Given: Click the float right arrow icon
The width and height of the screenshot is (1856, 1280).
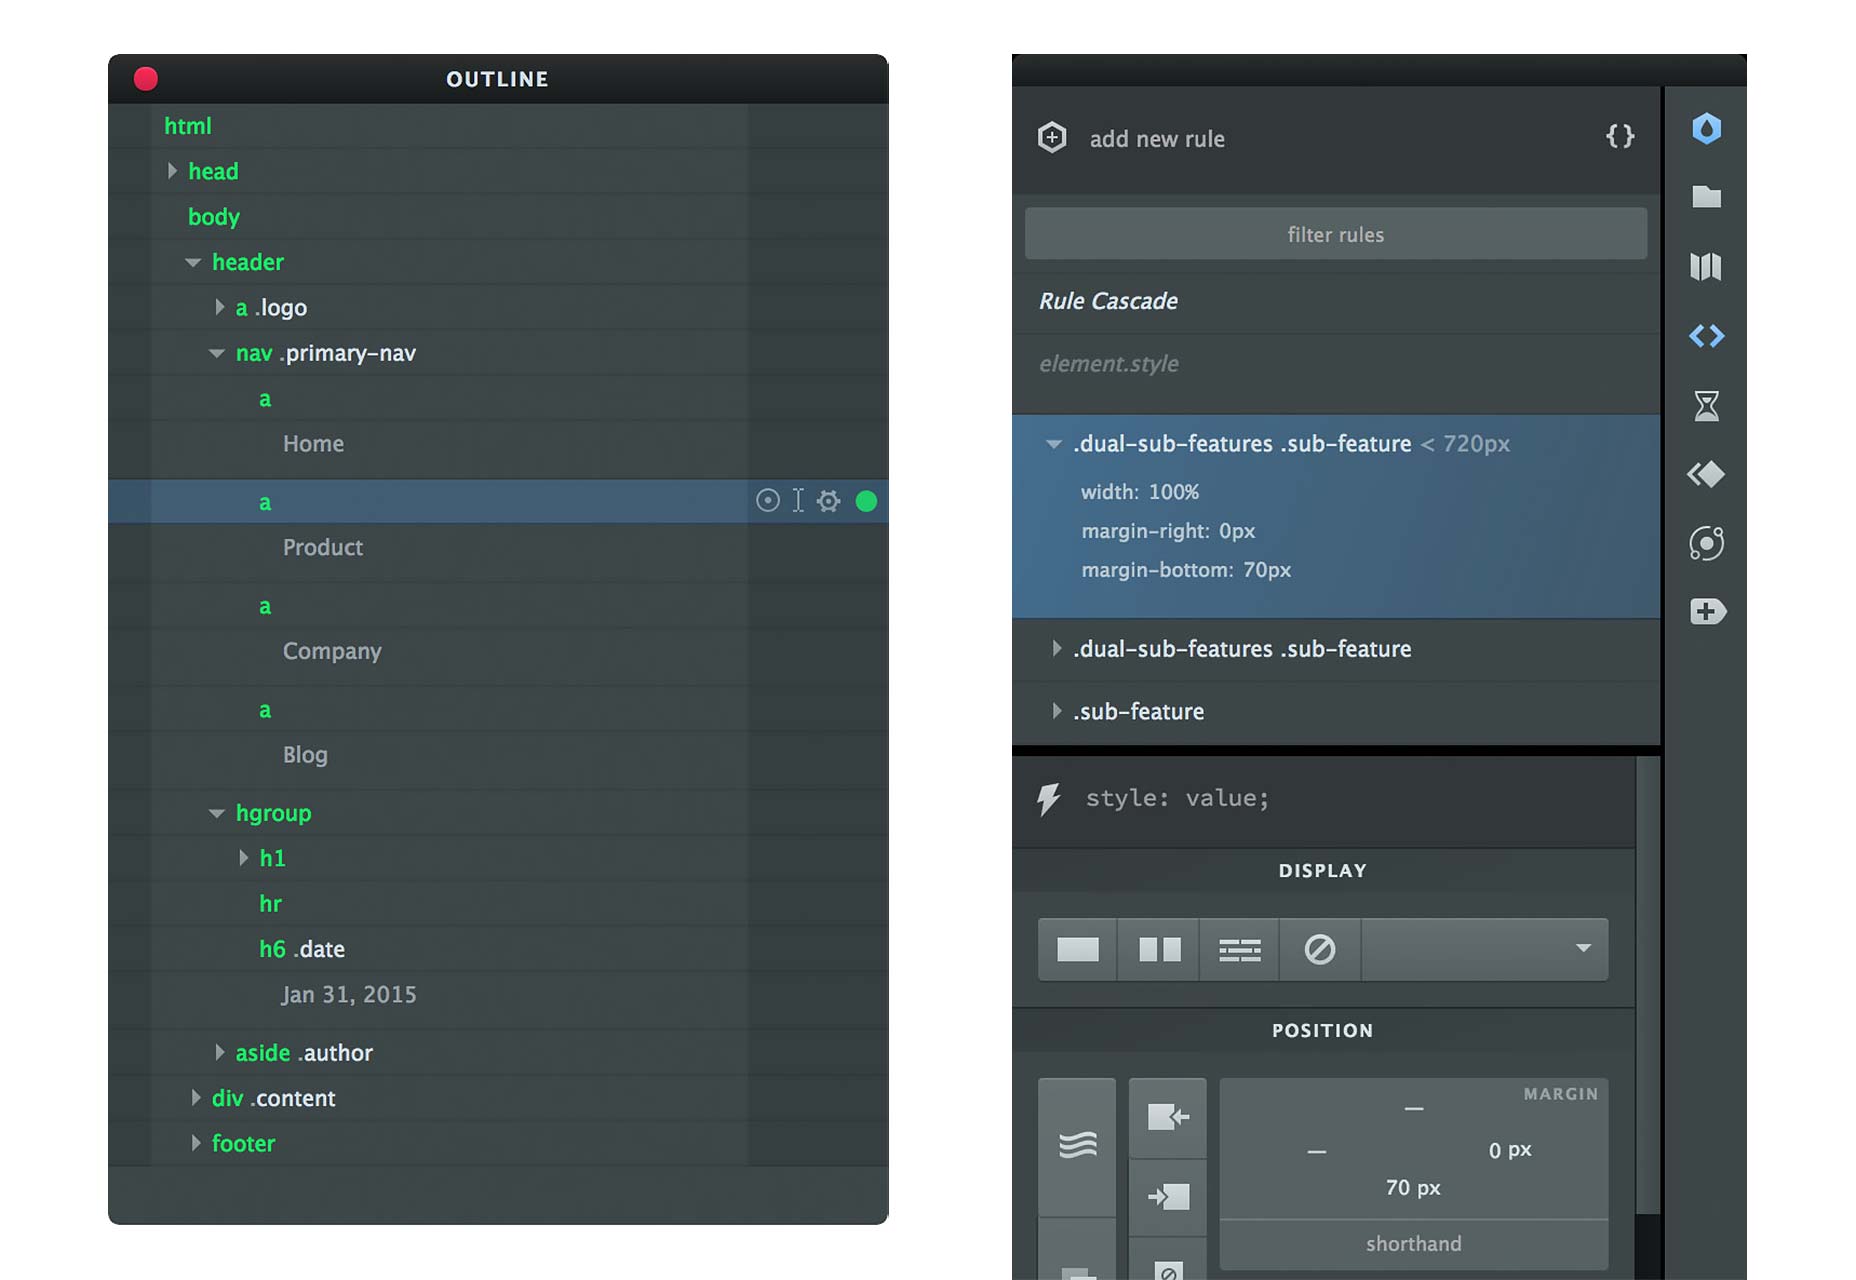Looking at the screenshot, I should (x=1167, y=1197).
